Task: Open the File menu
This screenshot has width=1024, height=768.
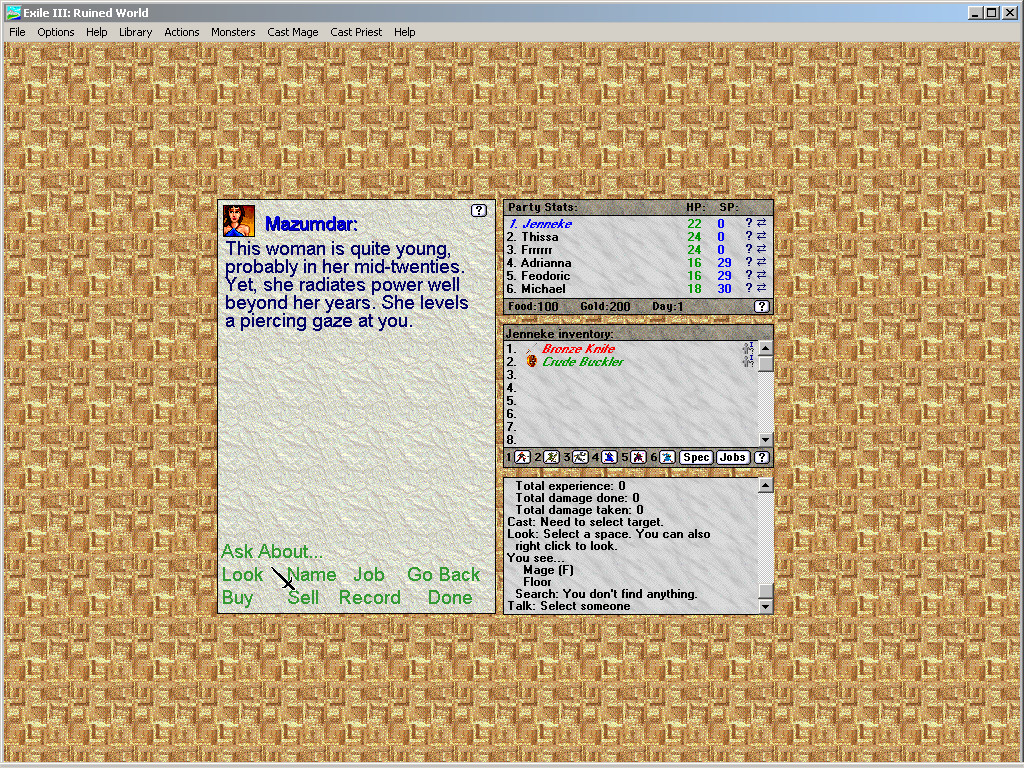Action: pos(17,32)
